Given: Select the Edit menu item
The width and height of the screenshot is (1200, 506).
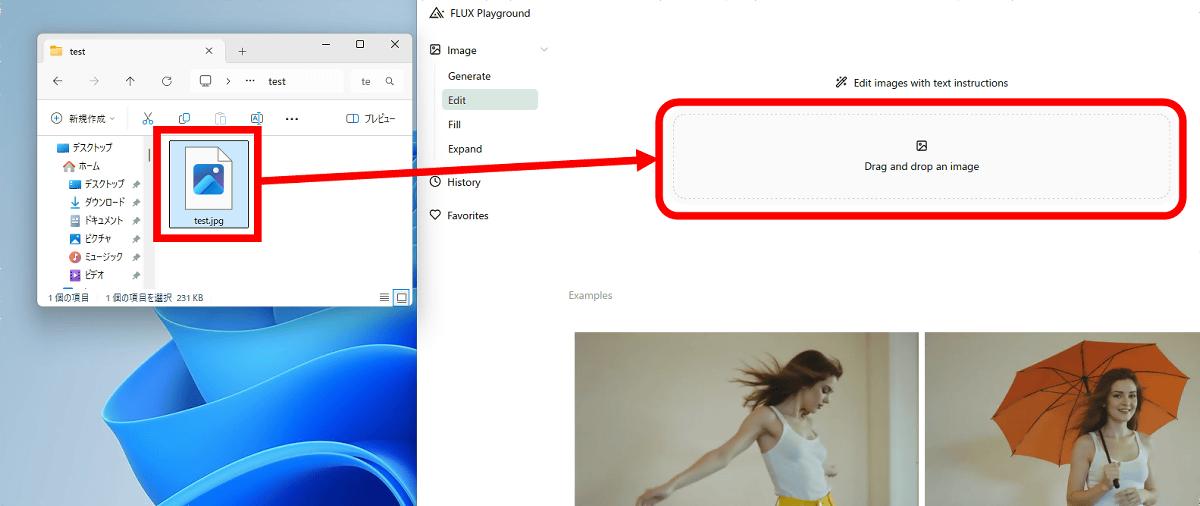Looking at the screenshot, I should coord(490,100).
